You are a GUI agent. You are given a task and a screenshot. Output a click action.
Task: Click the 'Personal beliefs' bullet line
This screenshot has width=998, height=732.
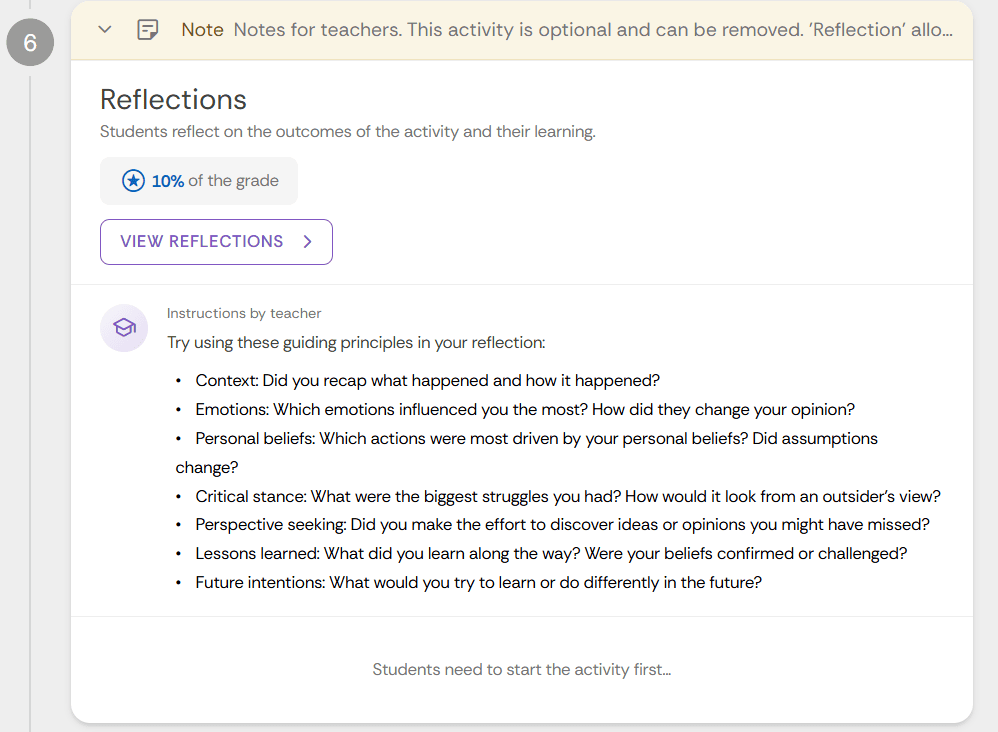pos(536,439)
